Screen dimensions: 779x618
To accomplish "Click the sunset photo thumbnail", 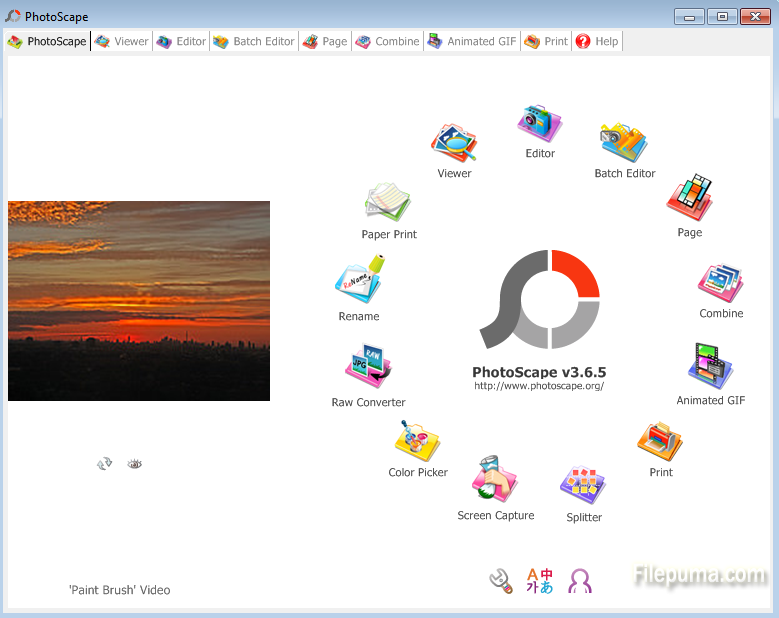I will coord(139,301).
